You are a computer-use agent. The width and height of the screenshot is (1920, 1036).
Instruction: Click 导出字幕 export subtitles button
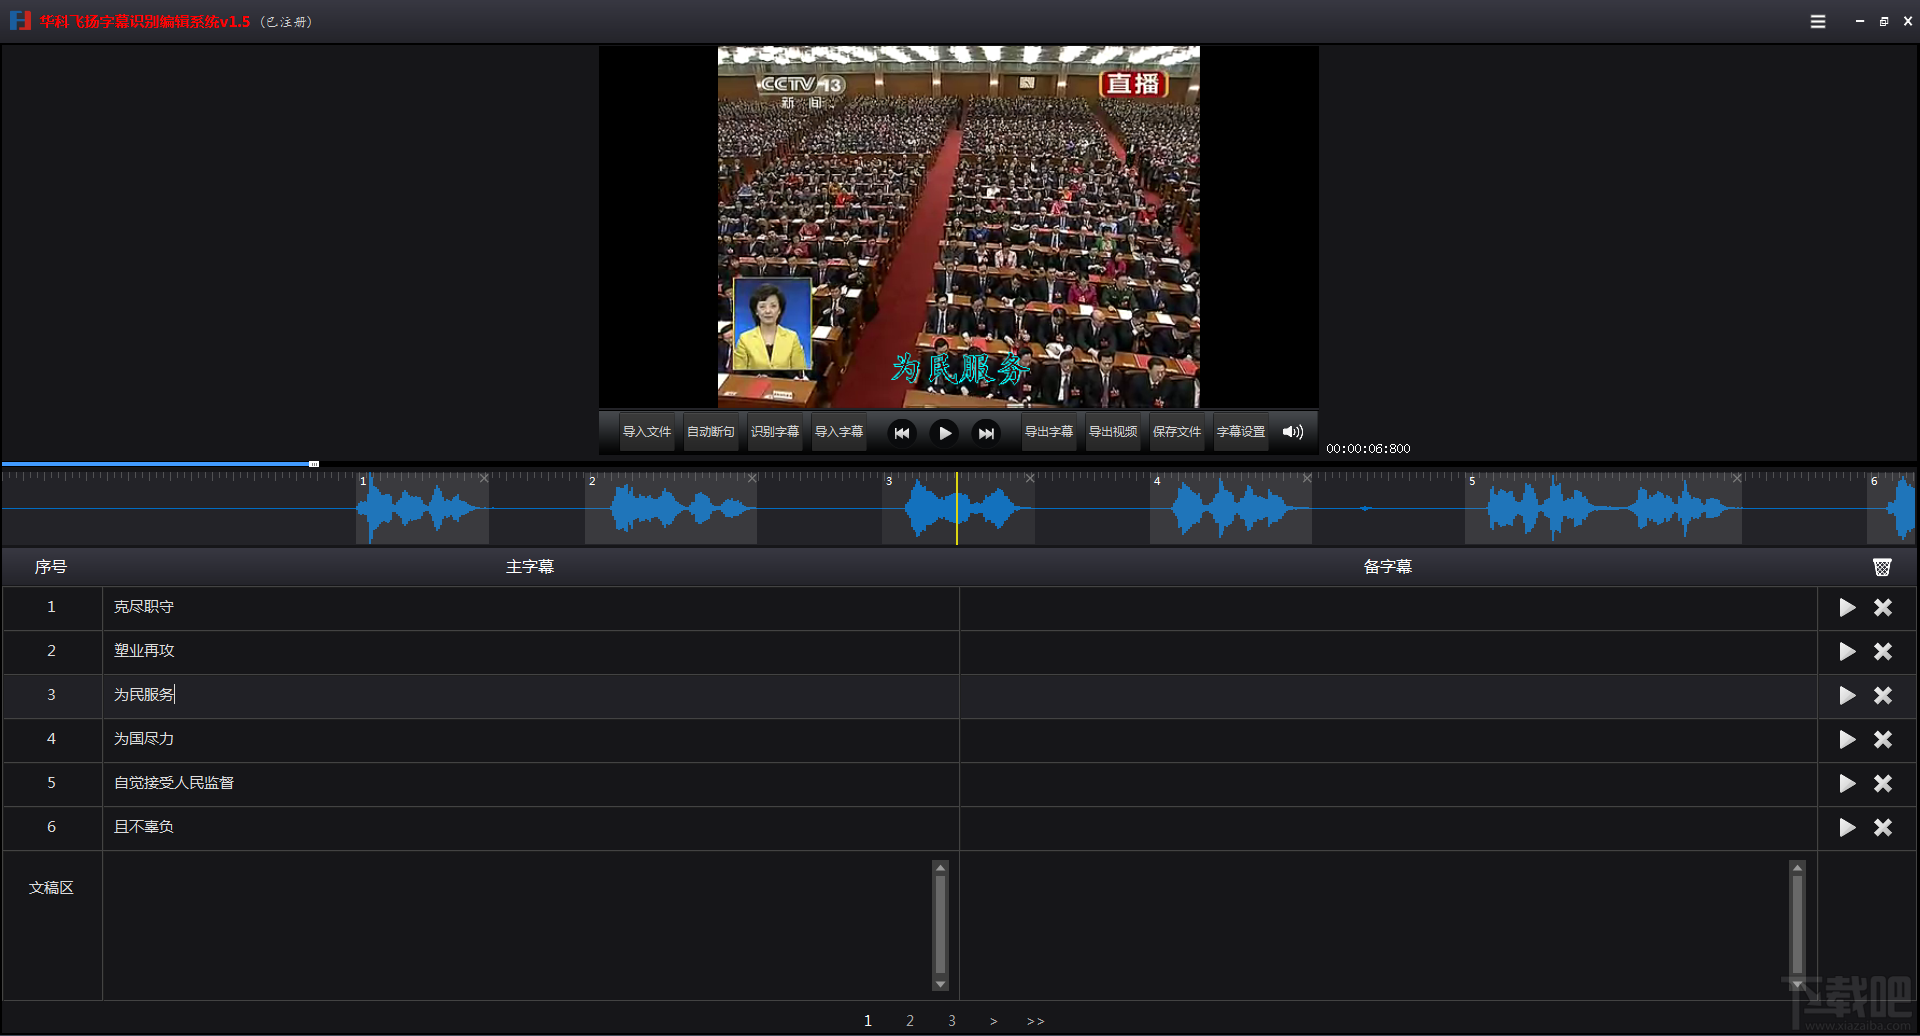(x=1049, y=432)
